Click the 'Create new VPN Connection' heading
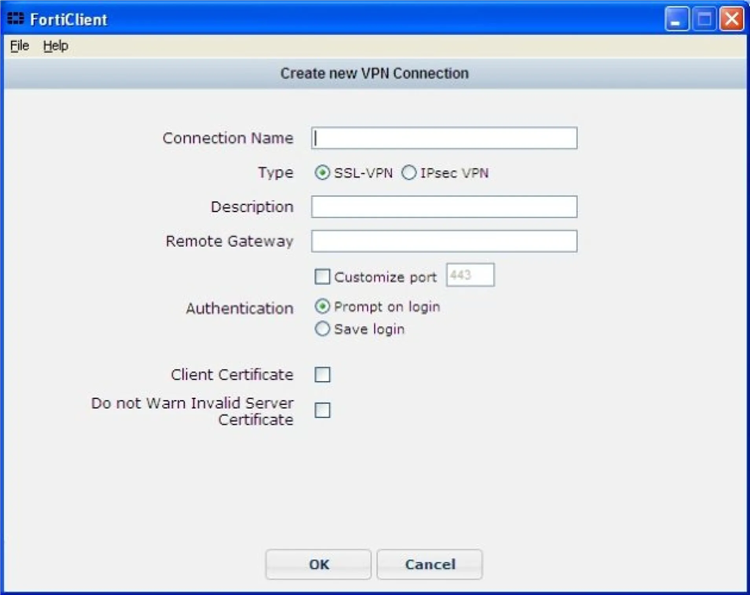 click(375, 73)
